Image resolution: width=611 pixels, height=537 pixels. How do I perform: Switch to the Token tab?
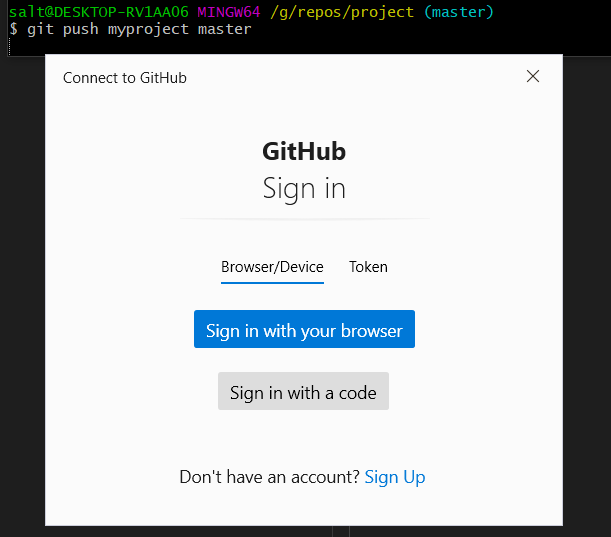tap(368, 267)
